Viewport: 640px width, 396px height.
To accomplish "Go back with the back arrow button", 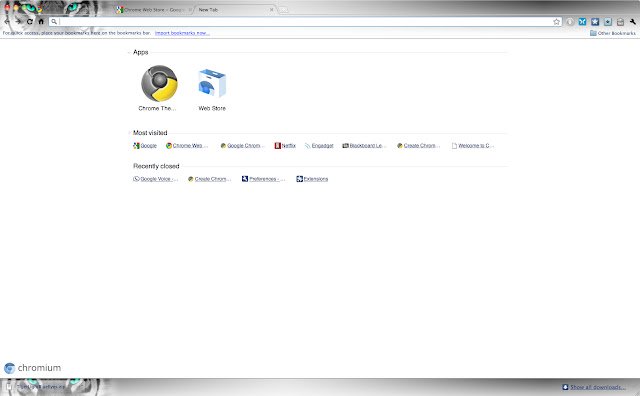I will coord(7,22).
